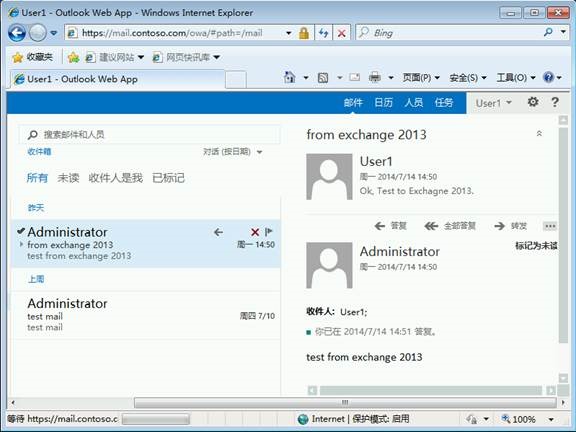Click the security lock icon
This screenshot has height=432, width=576.
(304, 33)
